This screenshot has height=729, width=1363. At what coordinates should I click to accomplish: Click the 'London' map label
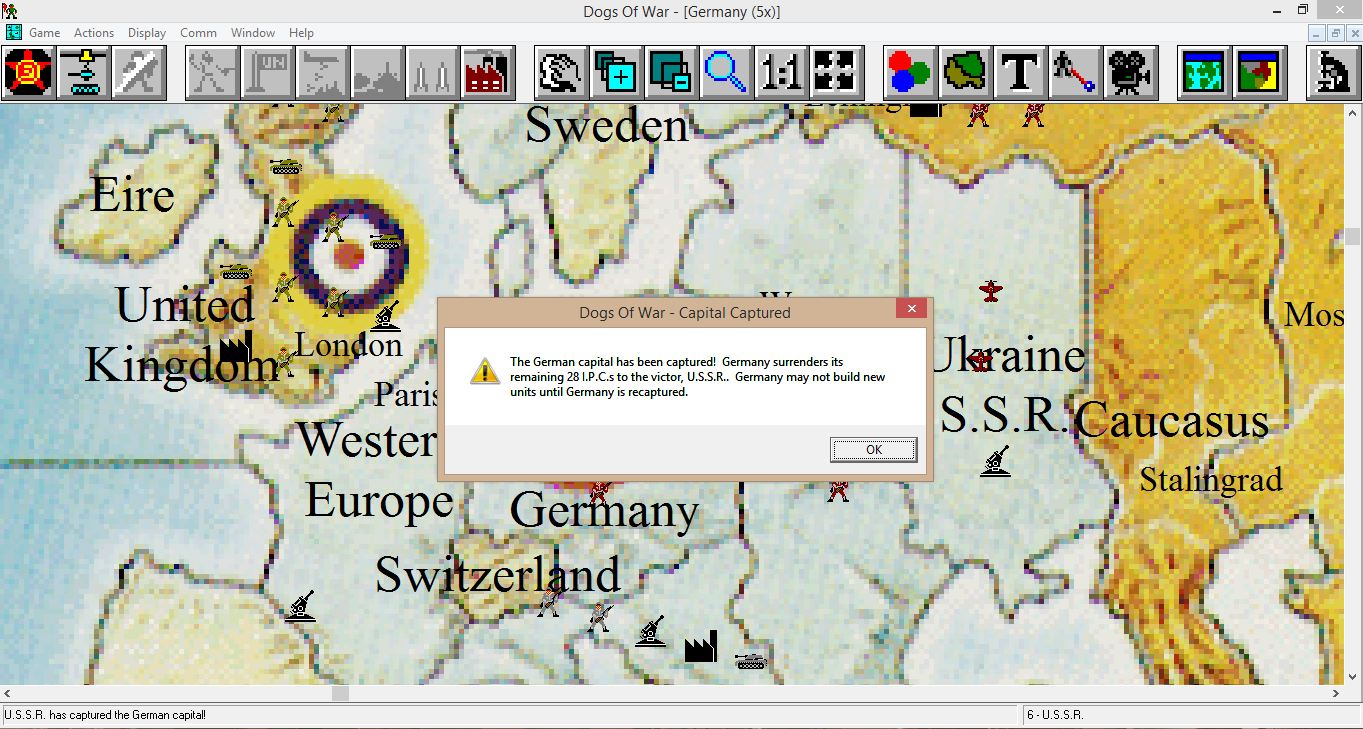point(349,346)
